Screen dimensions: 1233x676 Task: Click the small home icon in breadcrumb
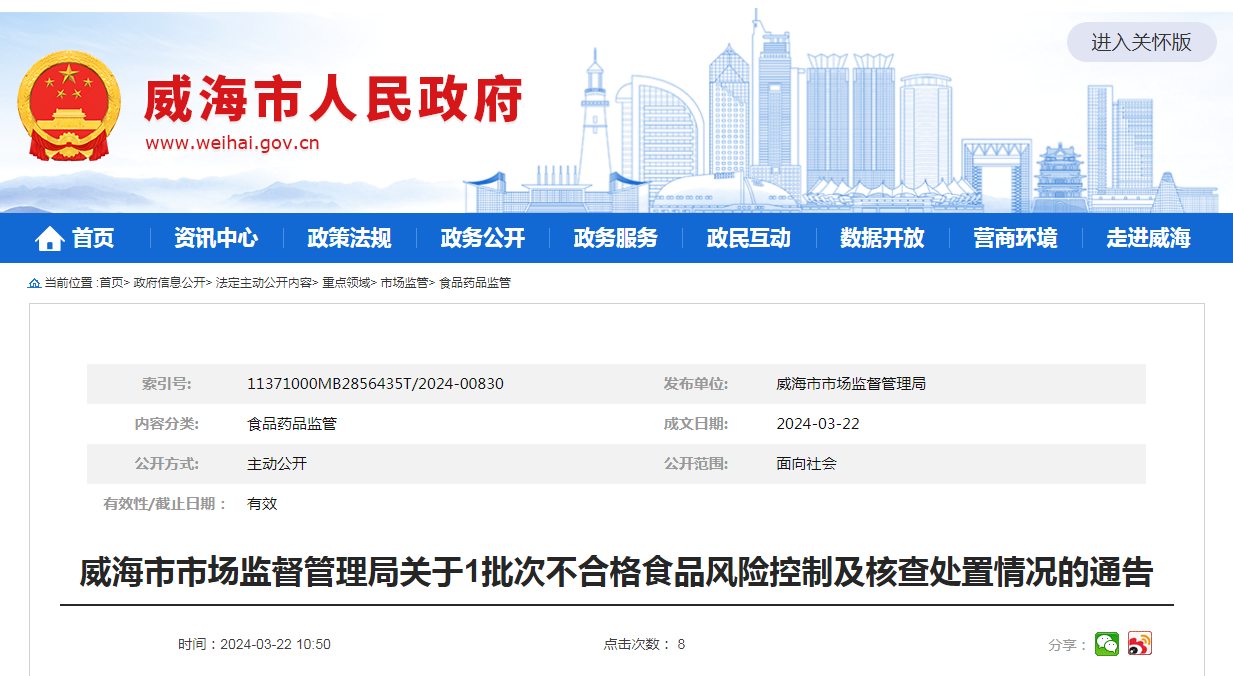pyautogui.click(x=34, y=283)
